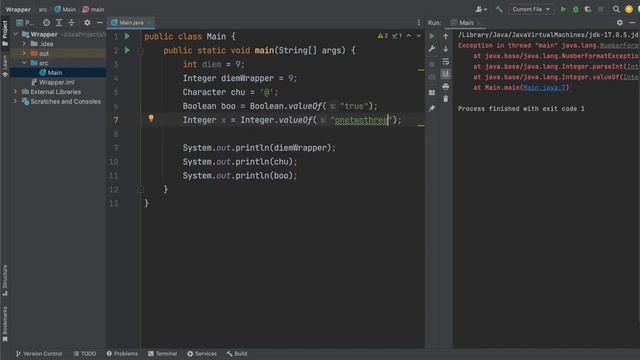
Task: Select opened file locate target icon in Project panel
Action: 47,23
